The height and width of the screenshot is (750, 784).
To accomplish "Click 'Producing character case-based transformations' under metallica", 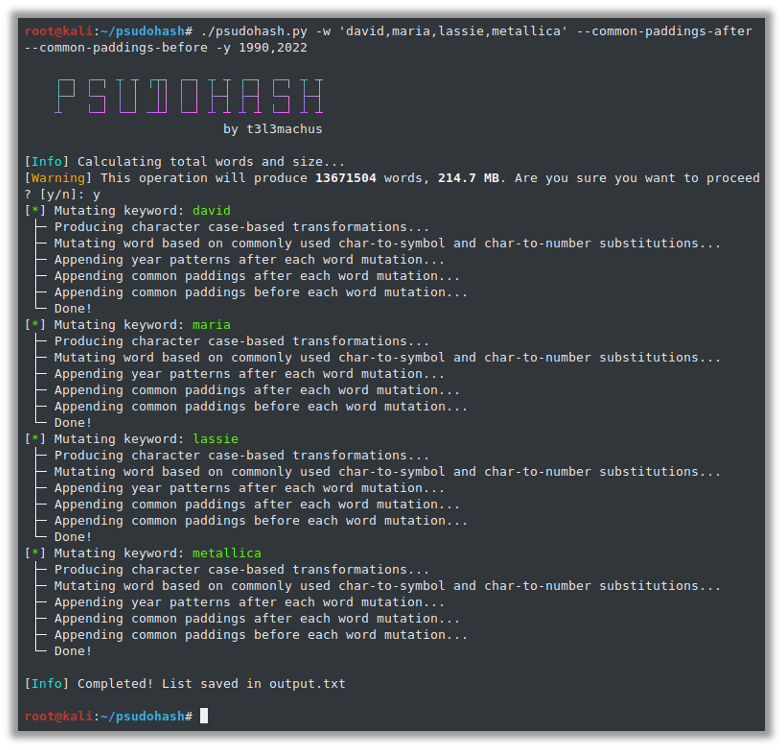I will click(x=242, y=570).
